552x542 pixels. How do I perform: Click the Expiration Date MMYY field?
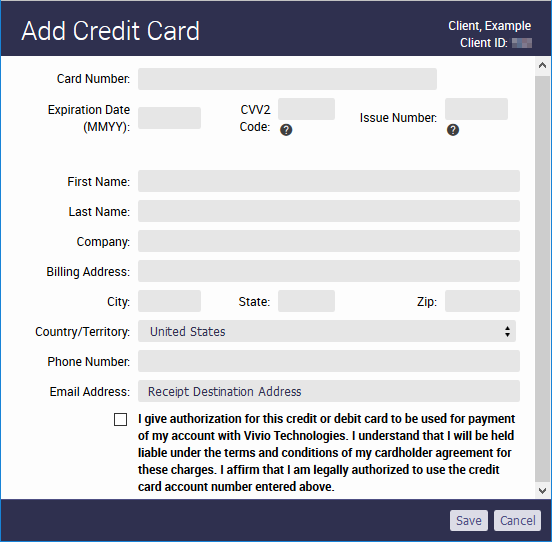point(169,118)
